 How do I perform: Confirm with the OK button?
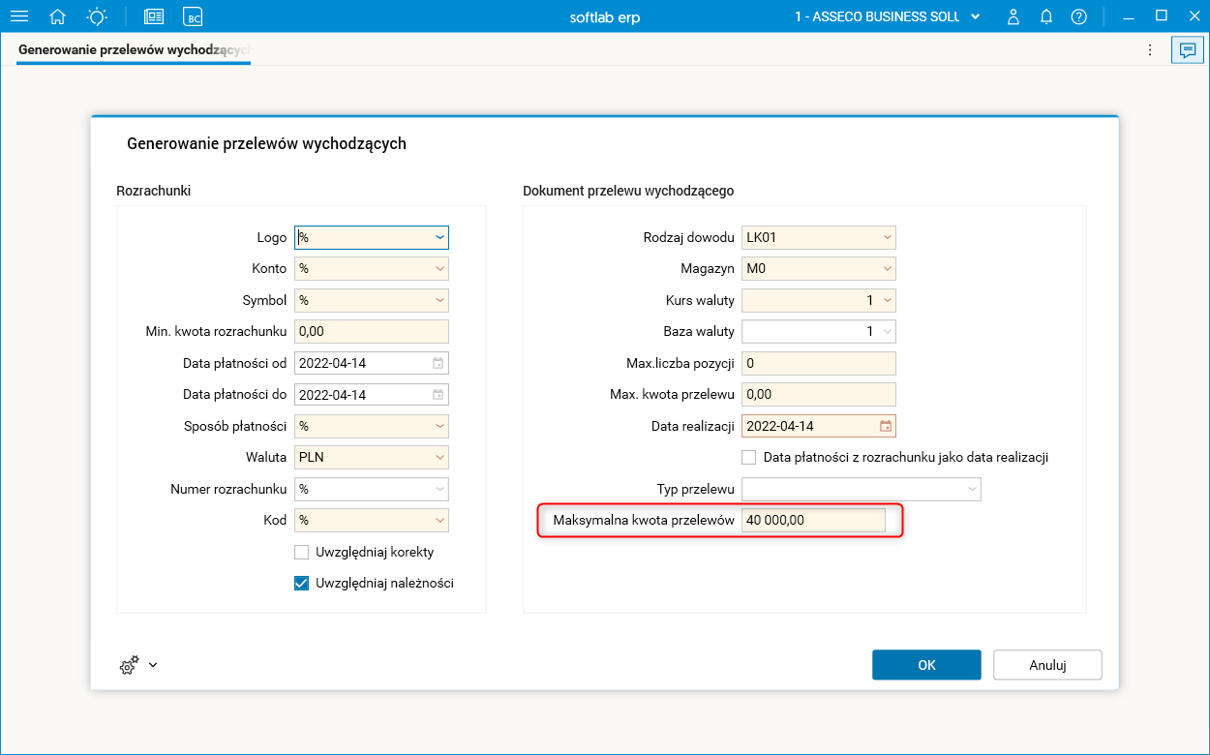point(926,665)
